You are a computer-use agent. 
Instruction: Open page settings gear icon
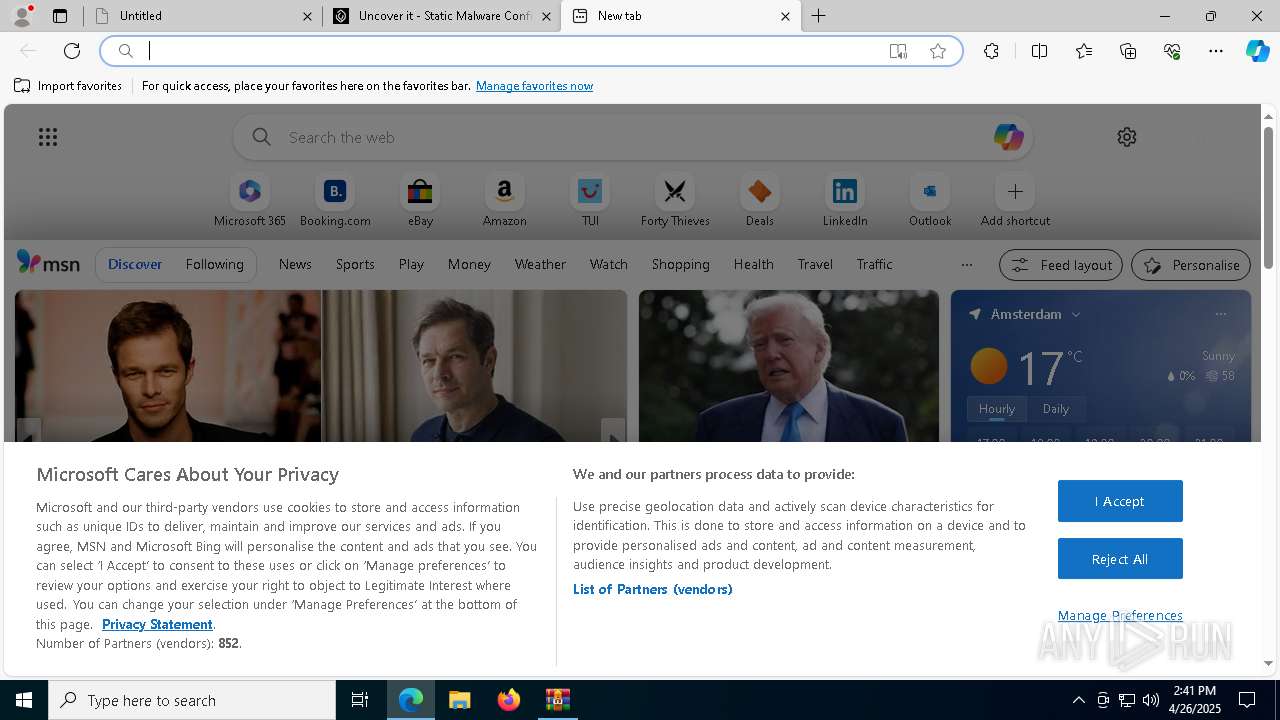pos(1127,137)
